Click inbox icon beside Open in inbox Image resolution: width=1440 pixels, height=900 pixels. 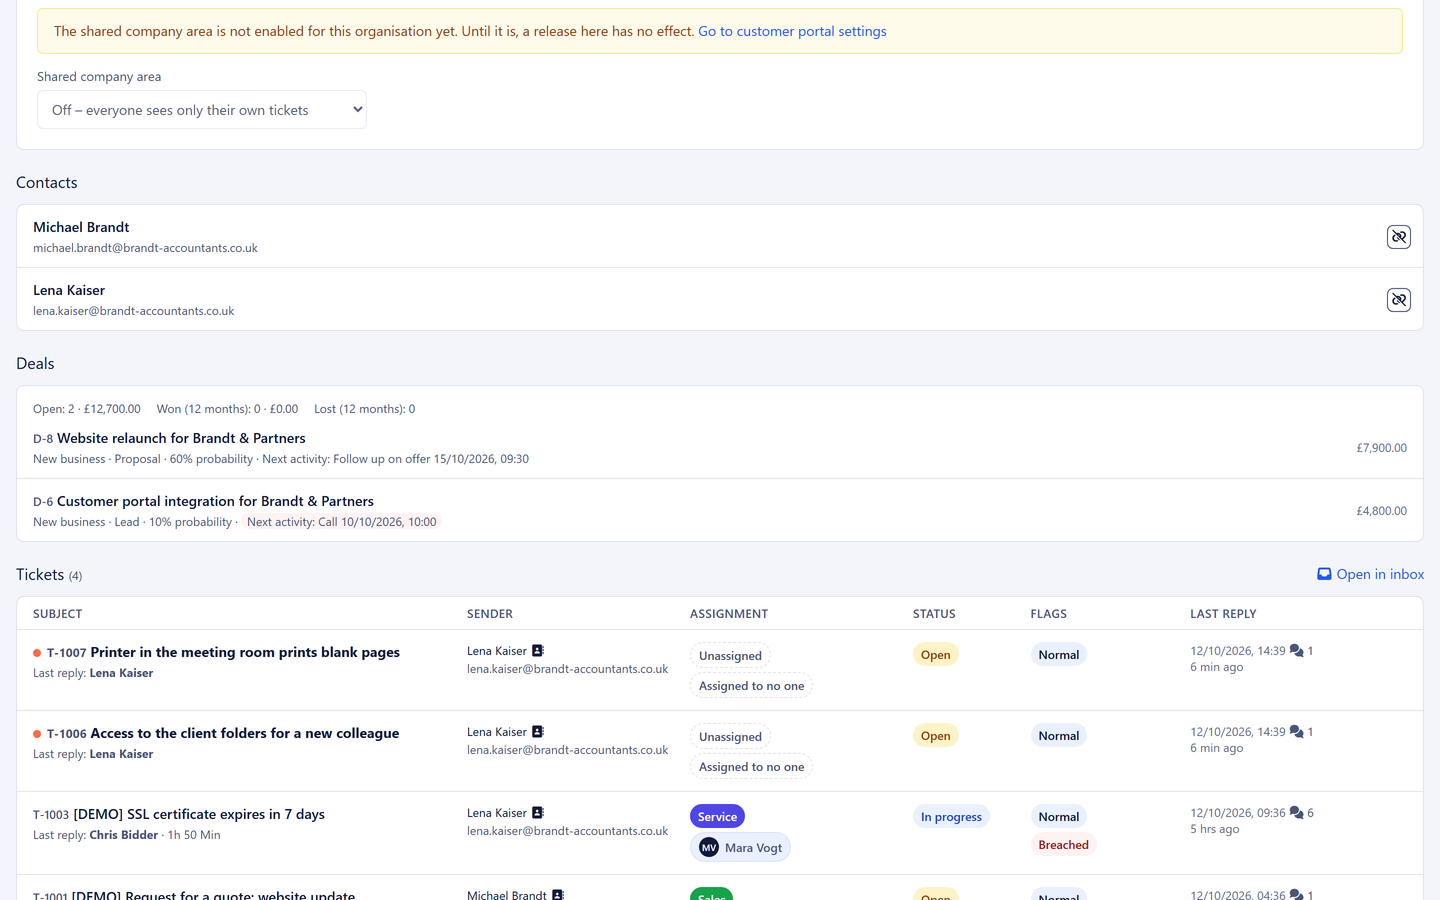pos(1324,574)
